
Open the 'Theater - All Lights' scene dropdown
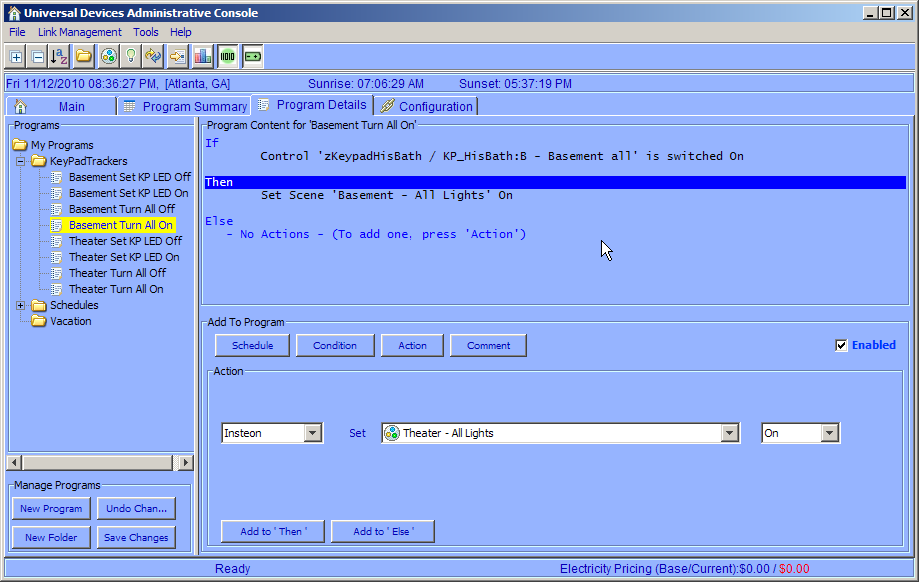[x=730, y=433]
